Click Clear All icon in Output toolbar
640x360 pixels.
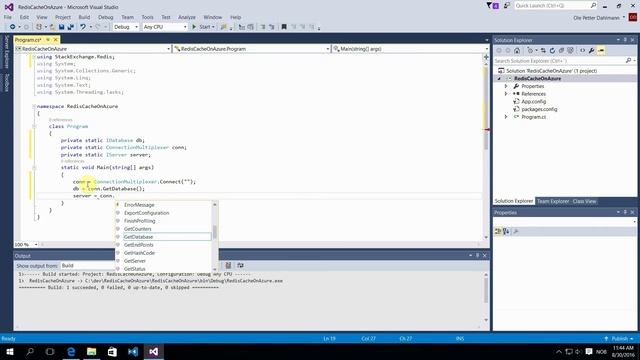(229, 265)
